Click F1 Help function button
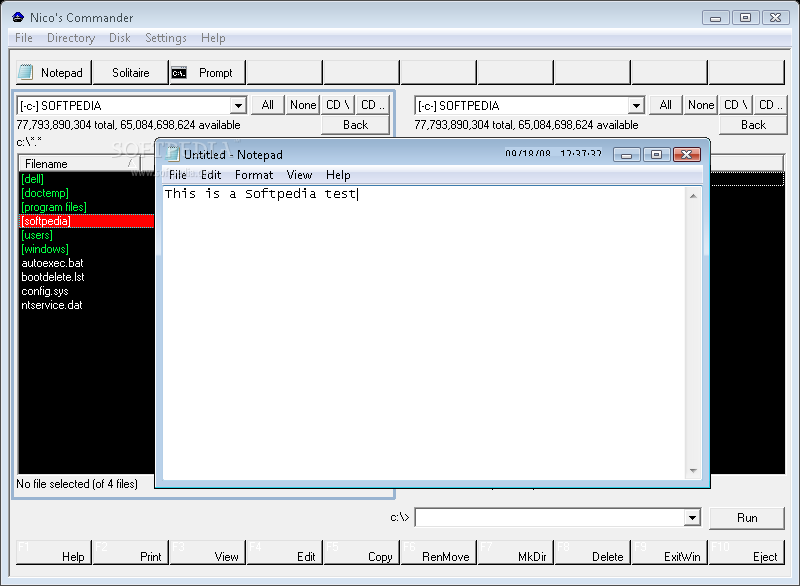The height and width of the screenshot is (586, 800). pyautogui.click(x=54, y=552)
